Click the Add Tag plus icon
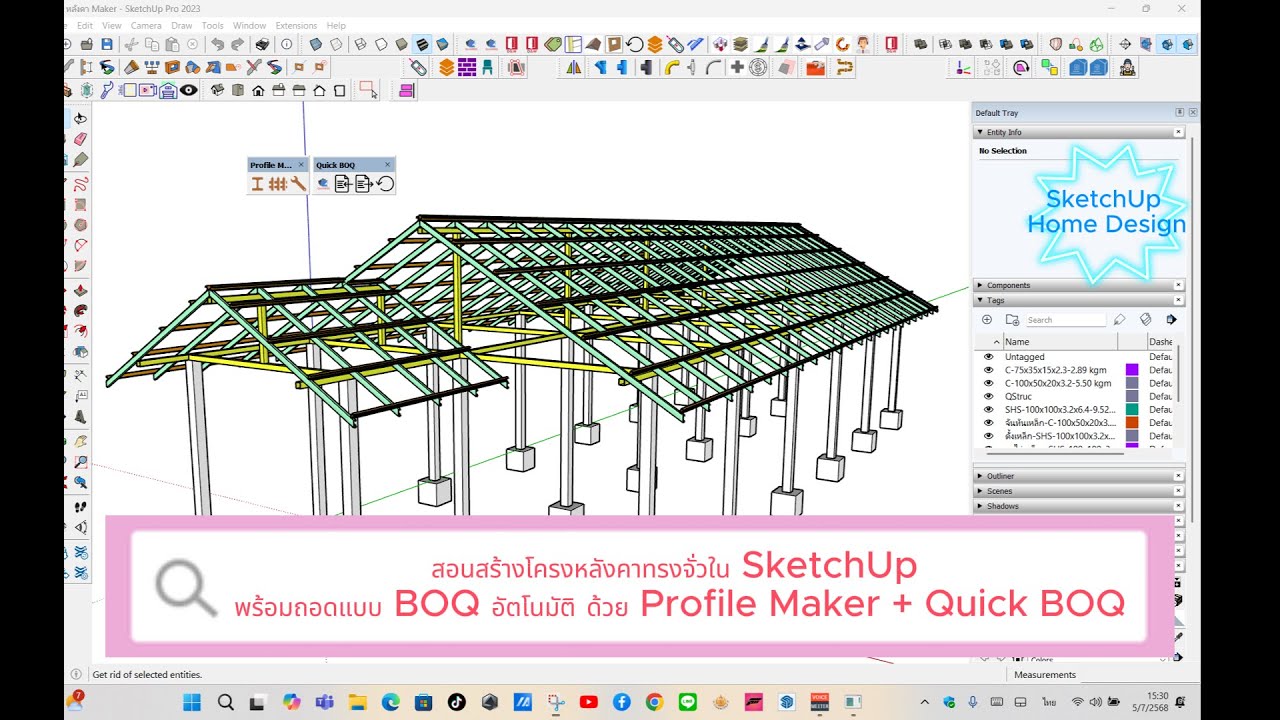The image size is (1280, 720). pyautogui.click(x=987, y=320)
